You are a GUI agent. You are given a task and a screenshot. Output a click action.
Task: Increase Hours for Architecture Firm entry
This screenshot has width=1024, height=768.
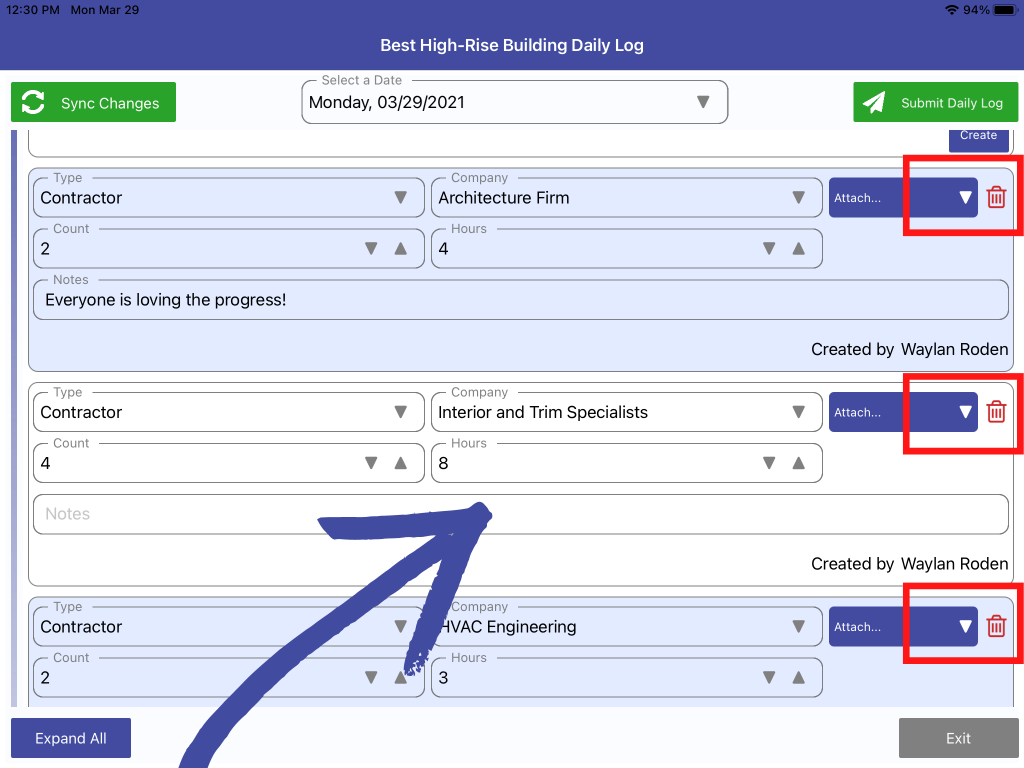click(x=799, y=249)
